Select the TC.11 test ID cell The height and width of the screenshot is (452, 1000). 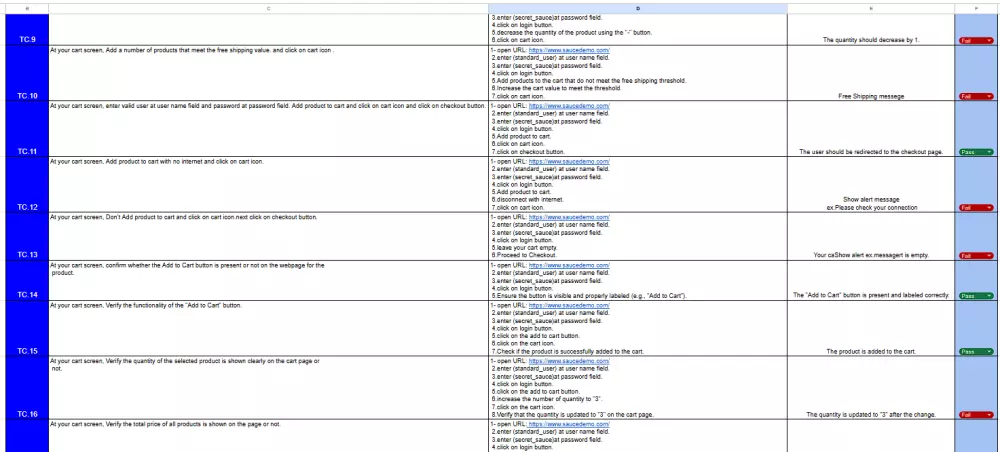pos(27,129)
